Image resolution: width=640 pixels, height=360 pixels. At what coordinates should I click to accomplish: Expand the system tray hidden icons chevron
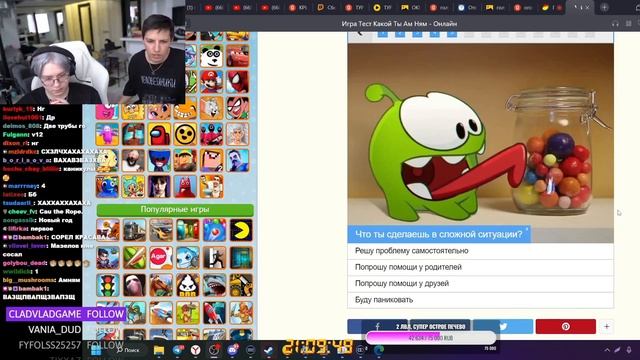[x=607, y=350]
